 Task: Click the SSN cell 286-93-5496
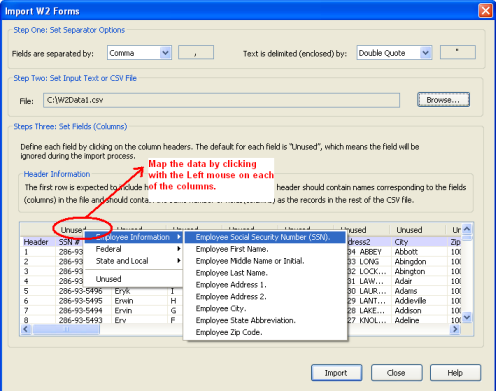point(80,291)
